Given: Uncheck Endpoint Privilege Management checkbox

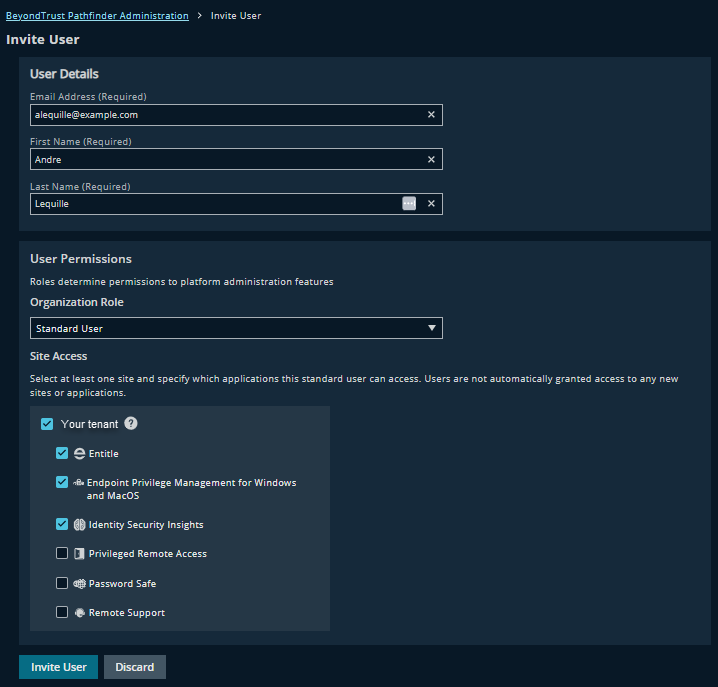Looking at the screenshot, I should point(62,482).
